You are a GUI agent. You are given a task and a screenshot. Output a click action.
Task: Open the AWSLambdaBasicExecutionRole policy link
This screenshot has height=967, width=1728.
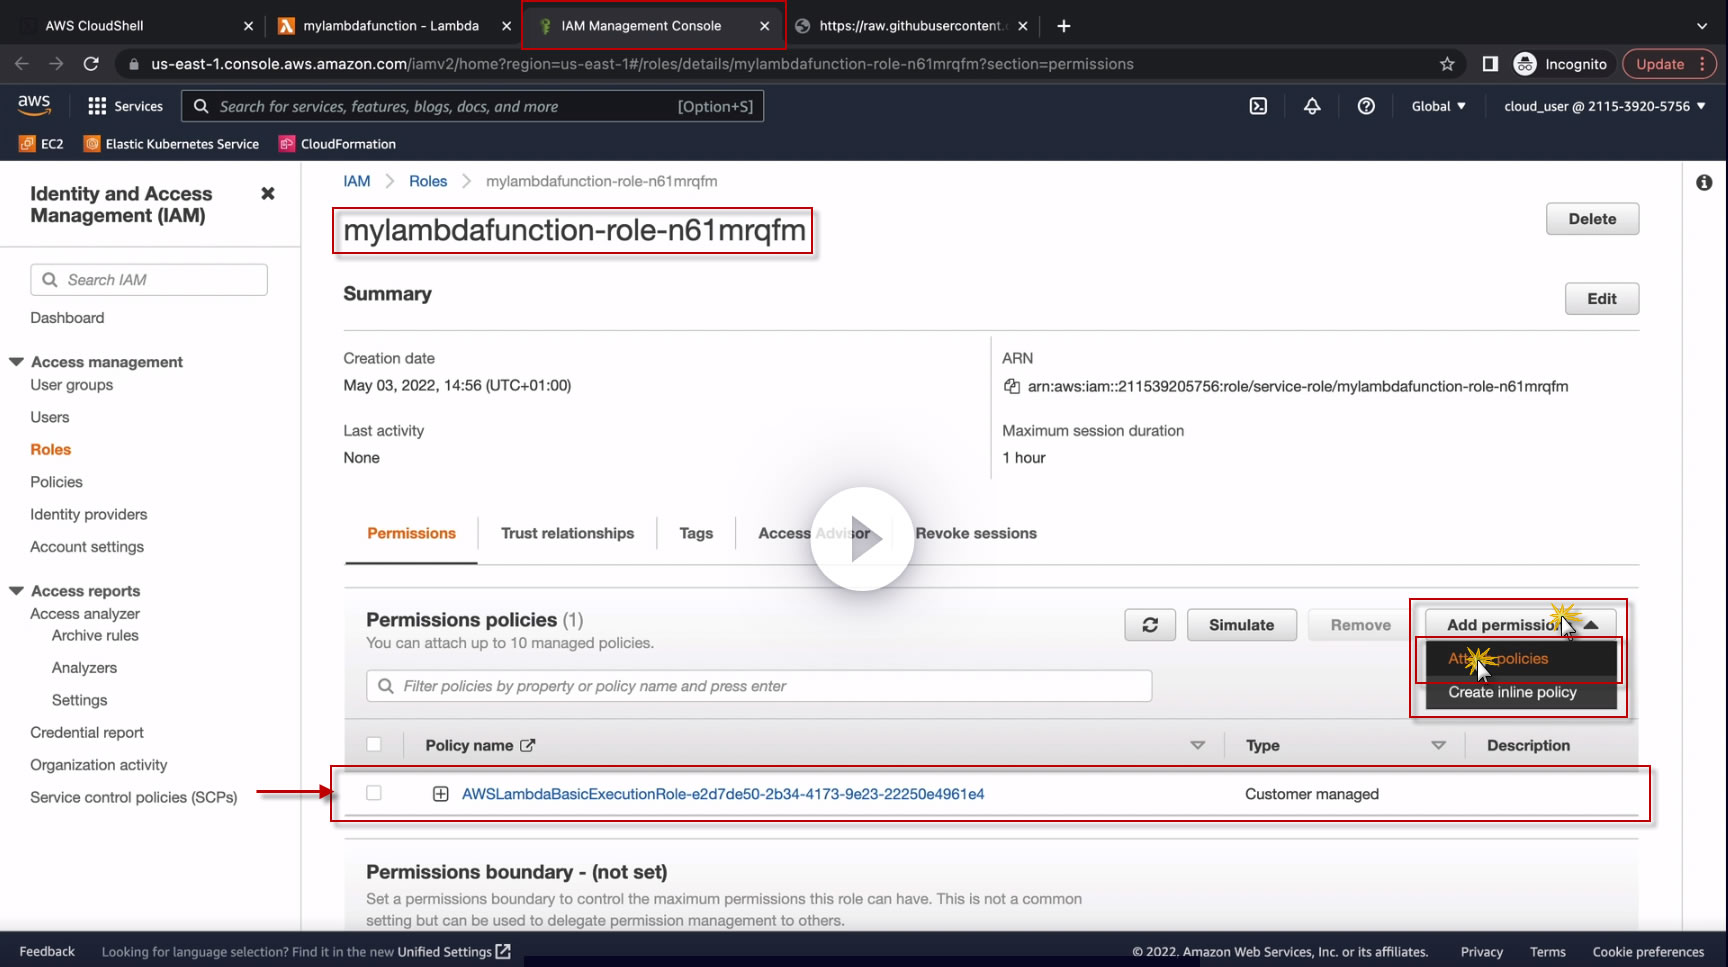coord(723,794)
